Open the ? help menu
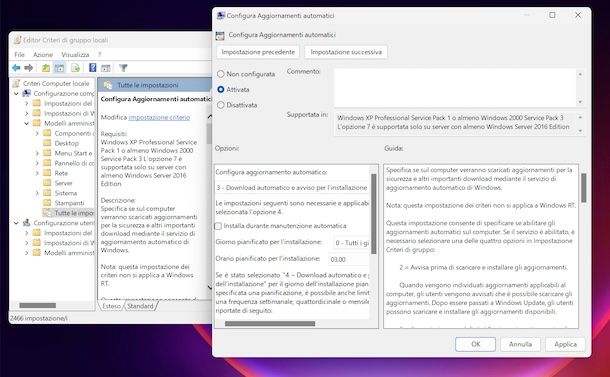This screenshot has width=610, height=377. 100,55
